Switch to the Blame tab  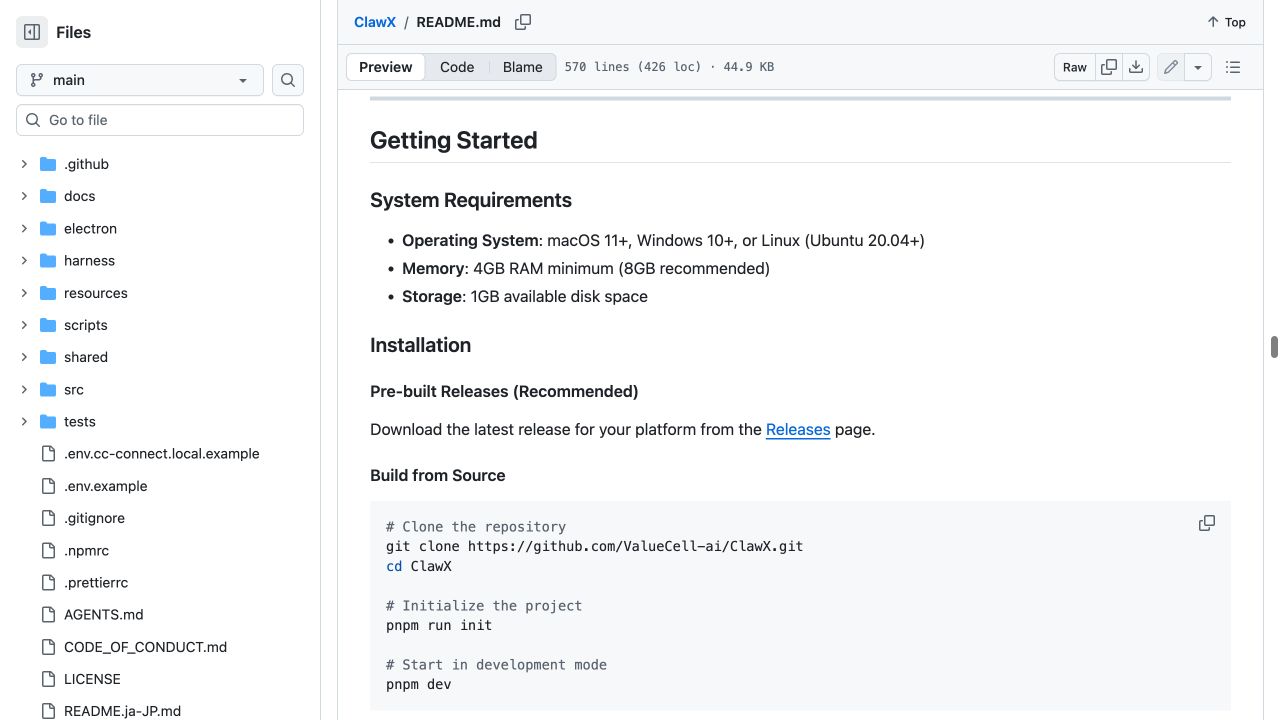(523, 67)
